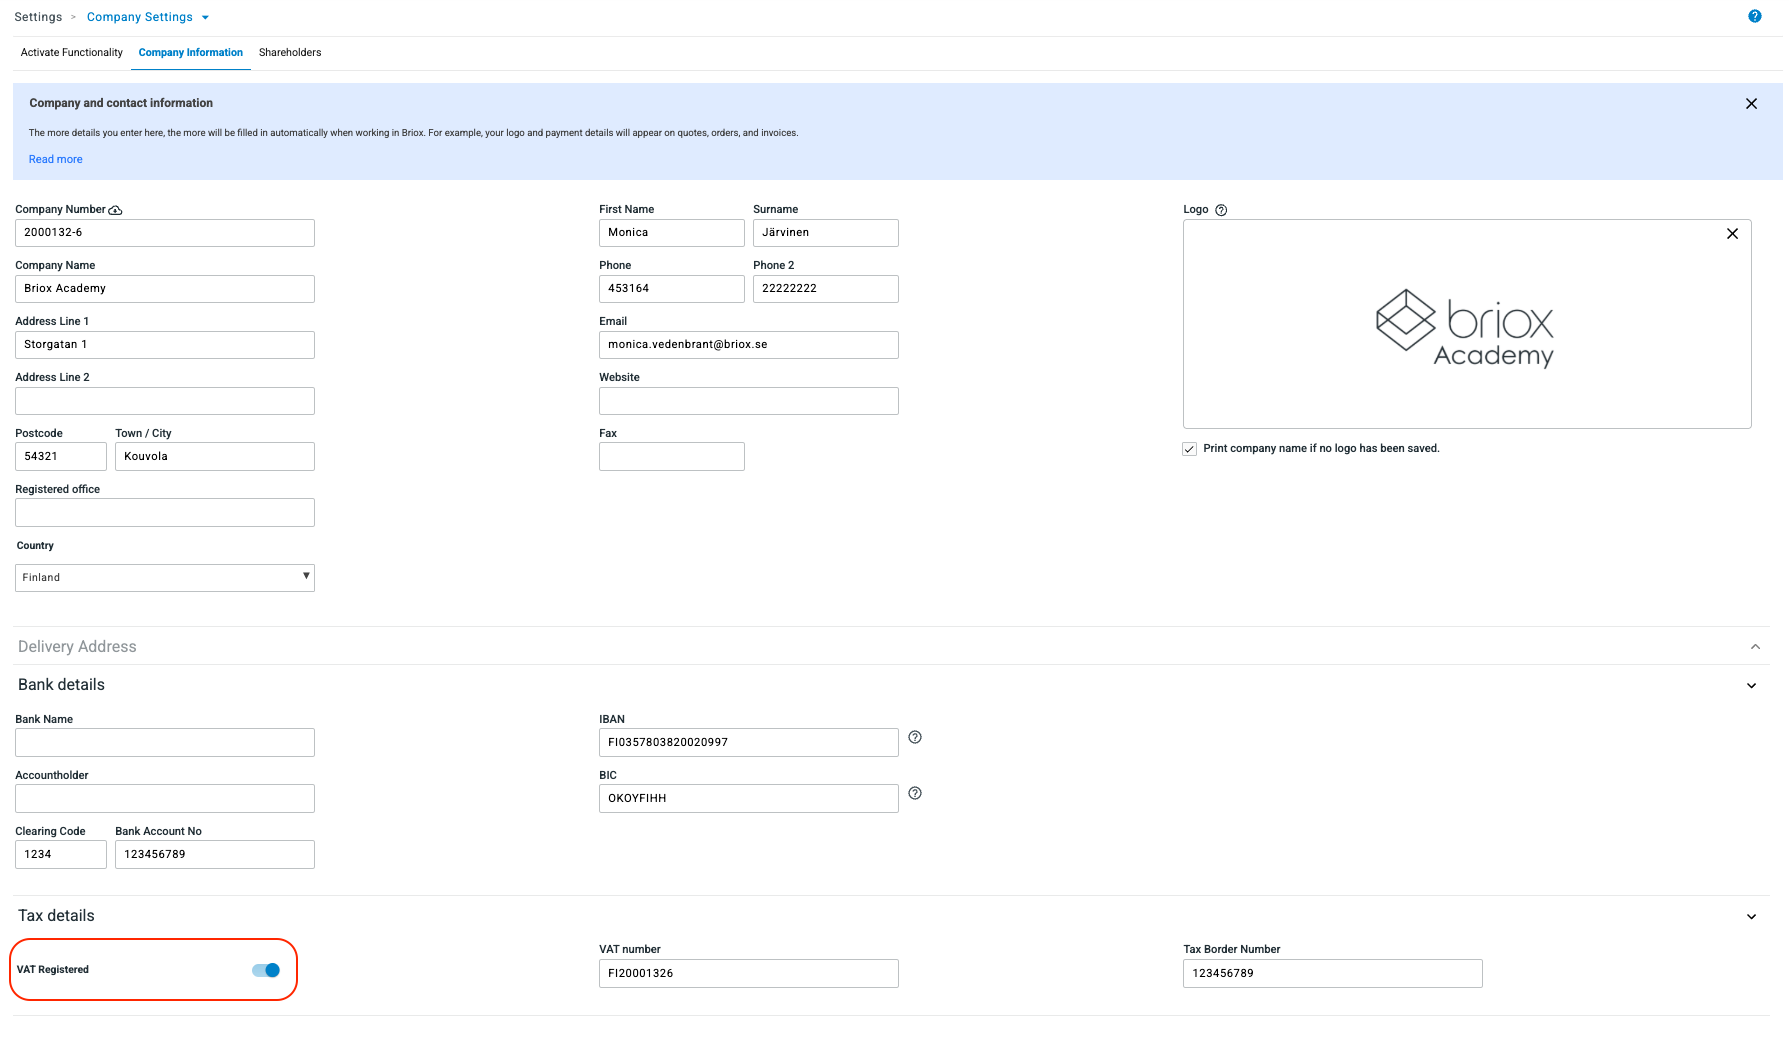Switch to the Activate Functionality tab

tap(72, 53)
